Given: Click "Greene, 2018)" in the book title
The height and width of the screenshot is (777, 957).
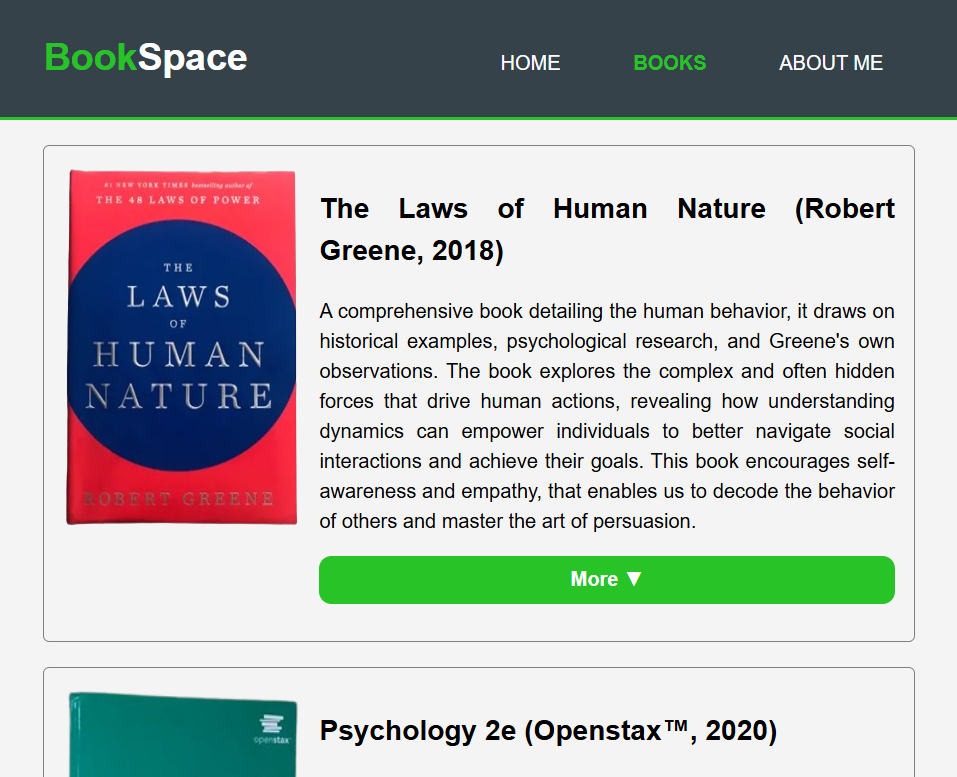Looking at the screenshot, I should pos(411,251).
